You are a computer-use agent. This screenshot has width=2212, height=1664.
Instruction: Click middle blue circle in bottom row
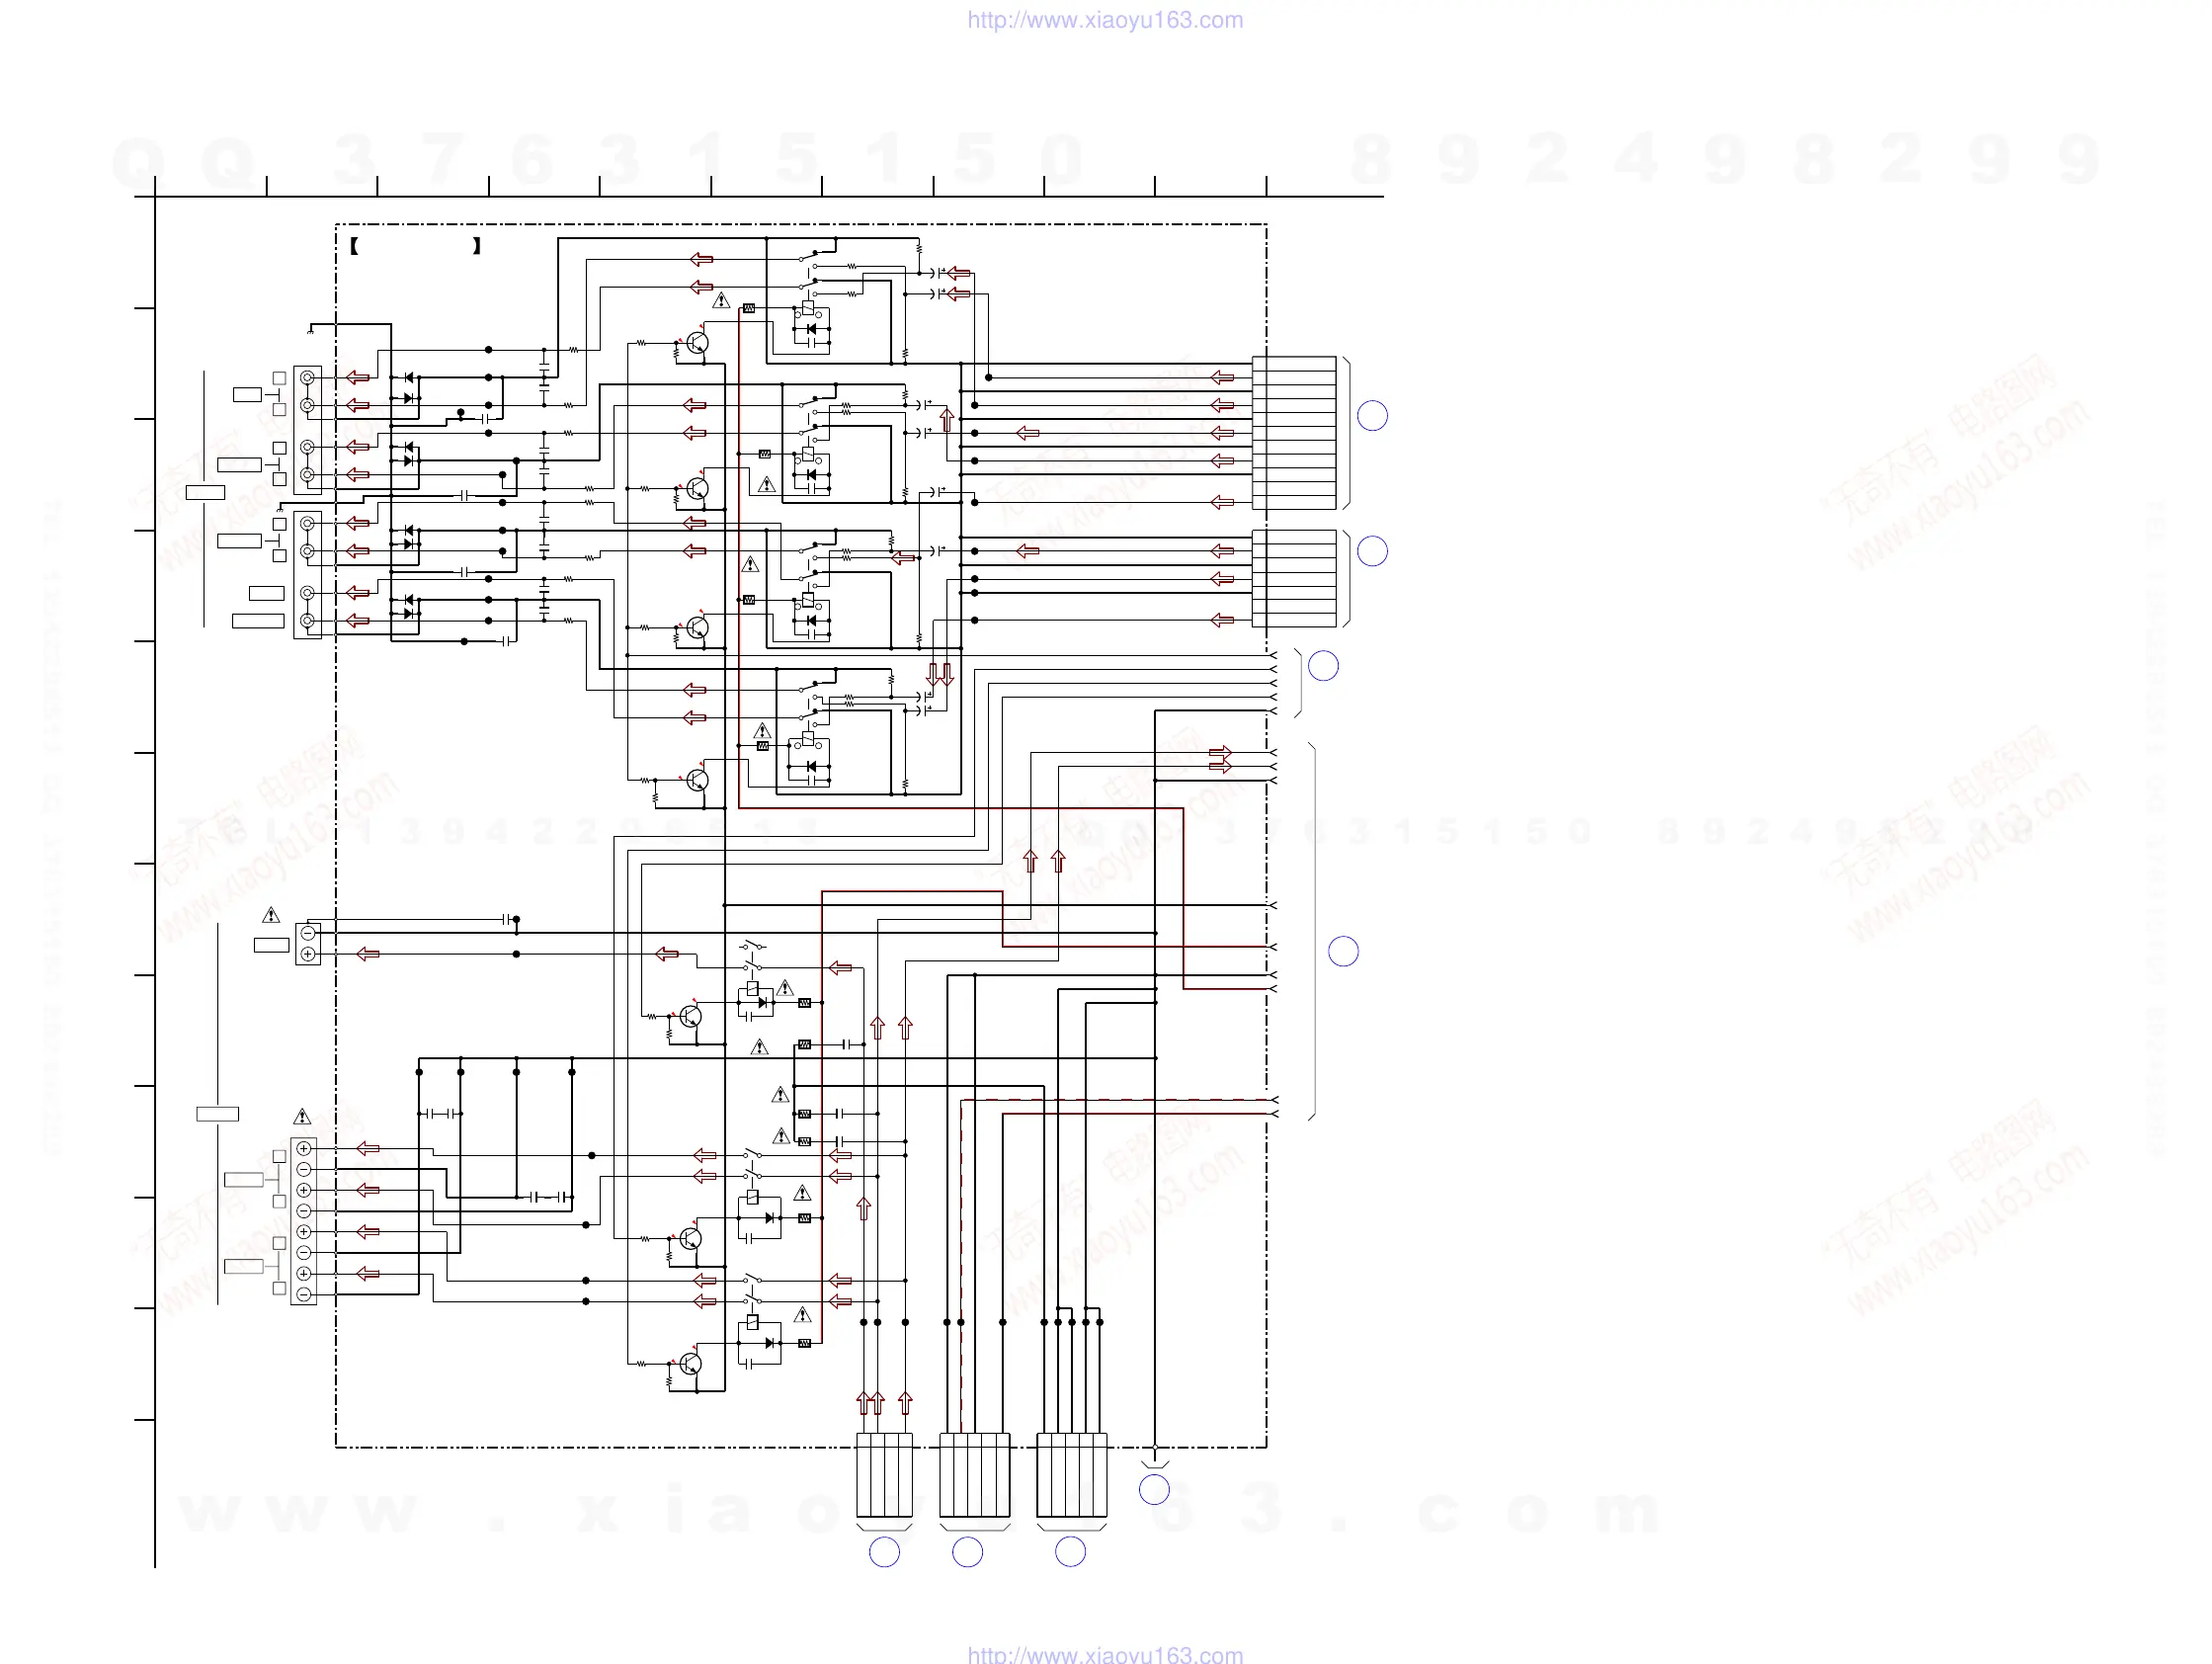point(967,1552)
